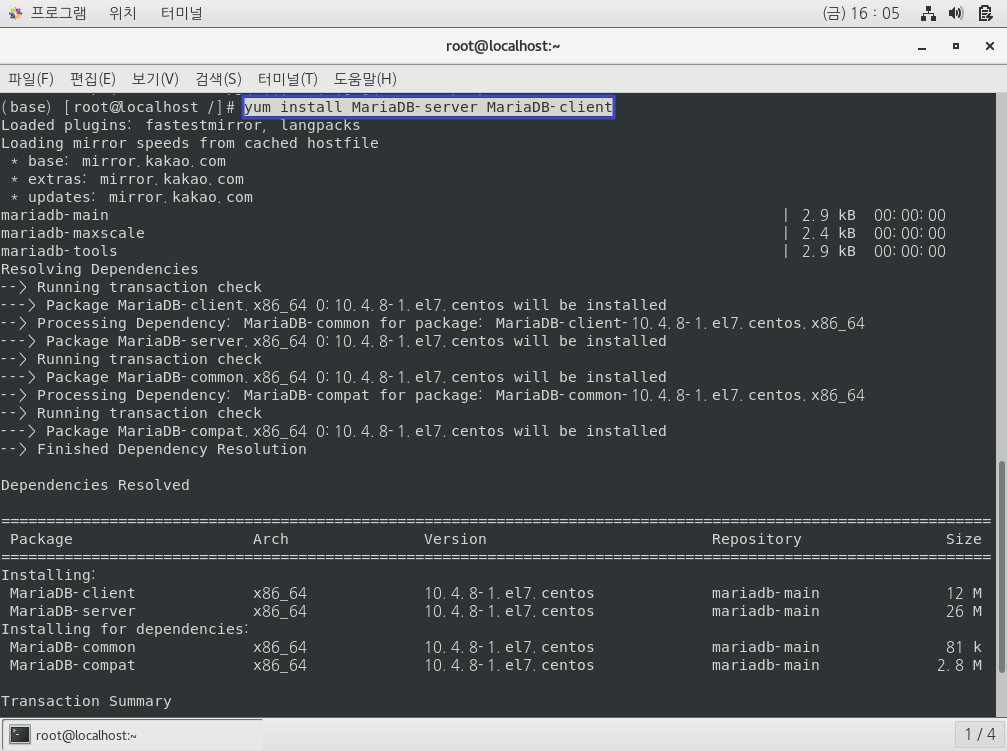1007x751 pixels.
Task: Click MariaDB-compat in the package table
Action: click(x=73, y=665)
